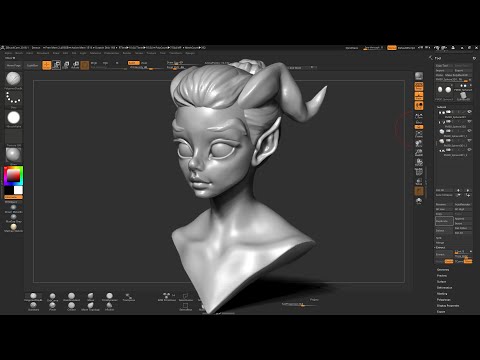Click the Export button in Tool palette
This screenshot has width=480, height=360.
(x=463, y=71)
